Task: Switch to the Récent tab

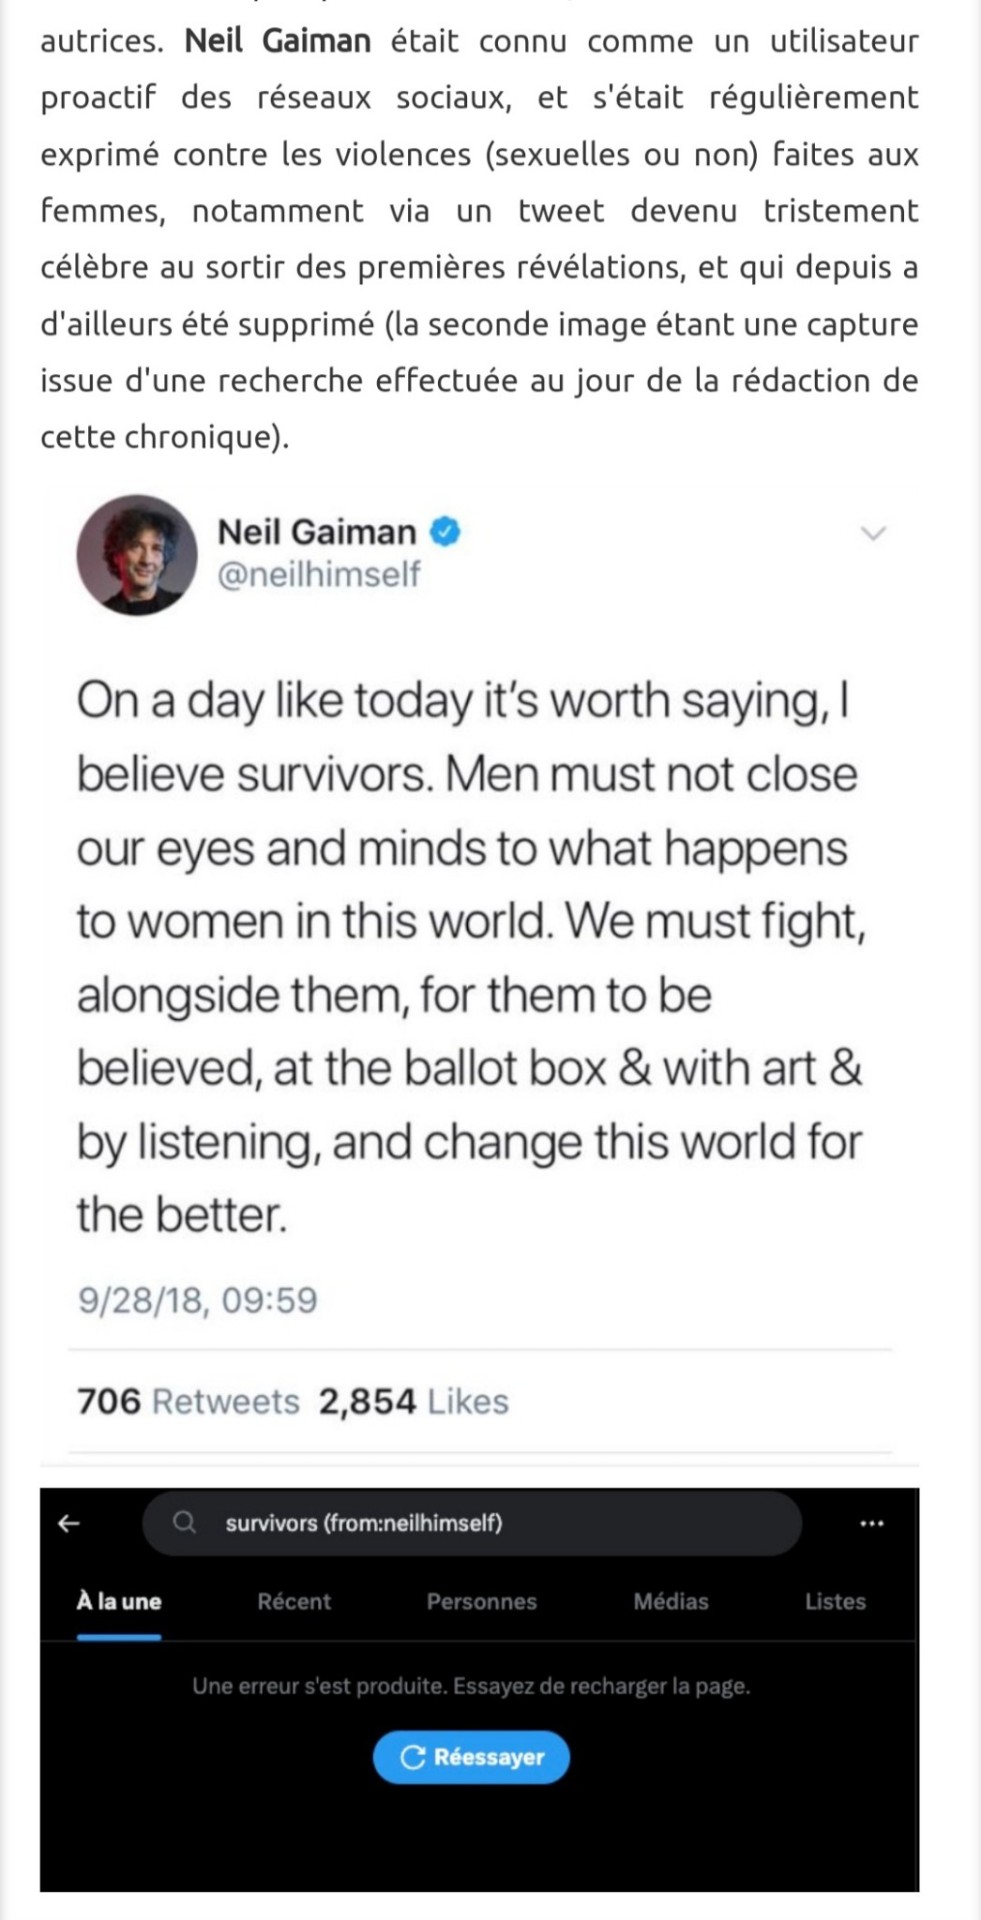Action: [294, 1601]
